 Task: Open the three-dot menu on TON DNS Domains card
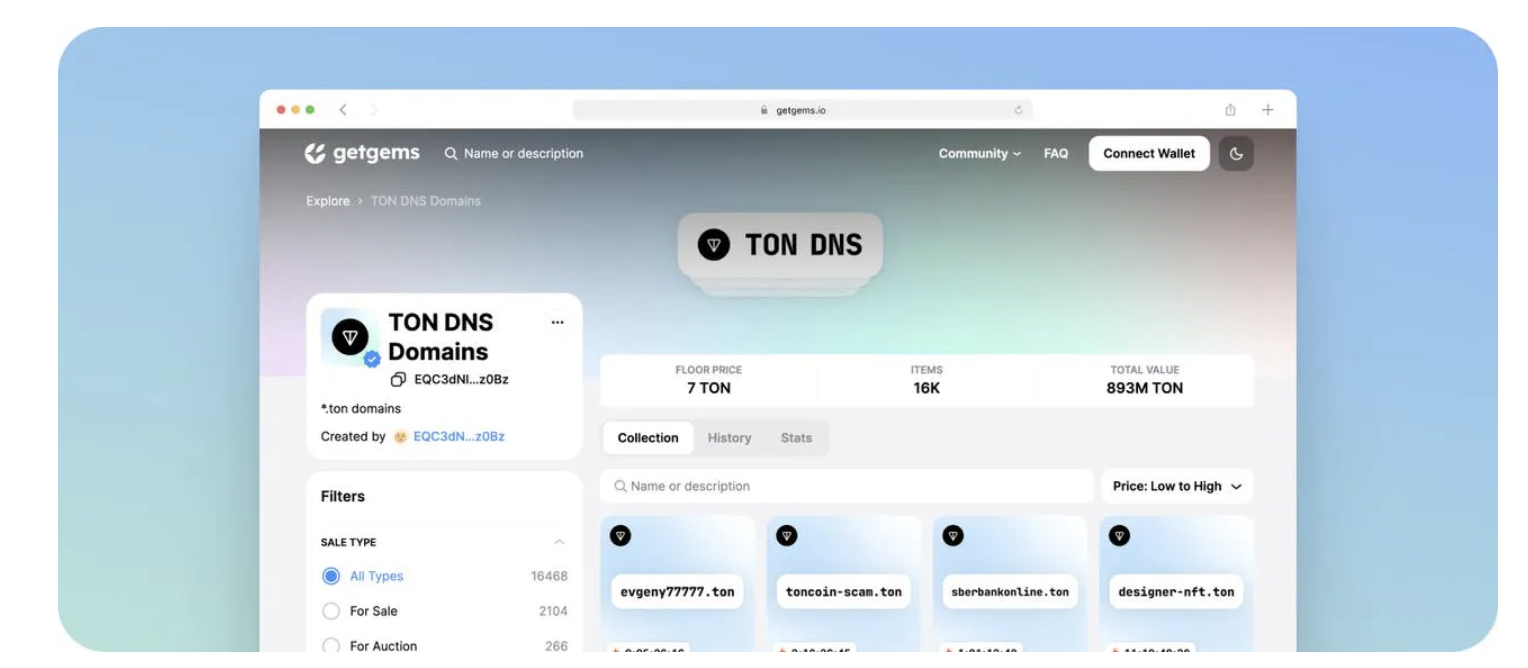pyautogui.click(x=557, y=322)
